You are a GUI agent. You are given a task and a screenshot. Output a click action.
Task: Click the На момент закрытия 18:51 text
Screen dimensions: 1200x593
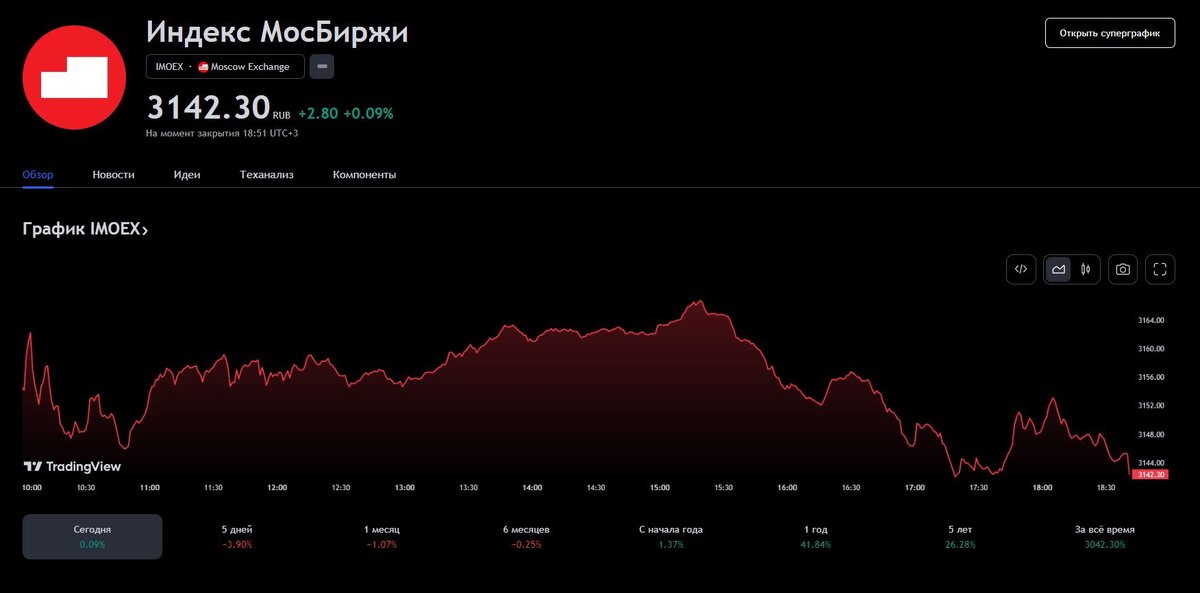point(222,133)
